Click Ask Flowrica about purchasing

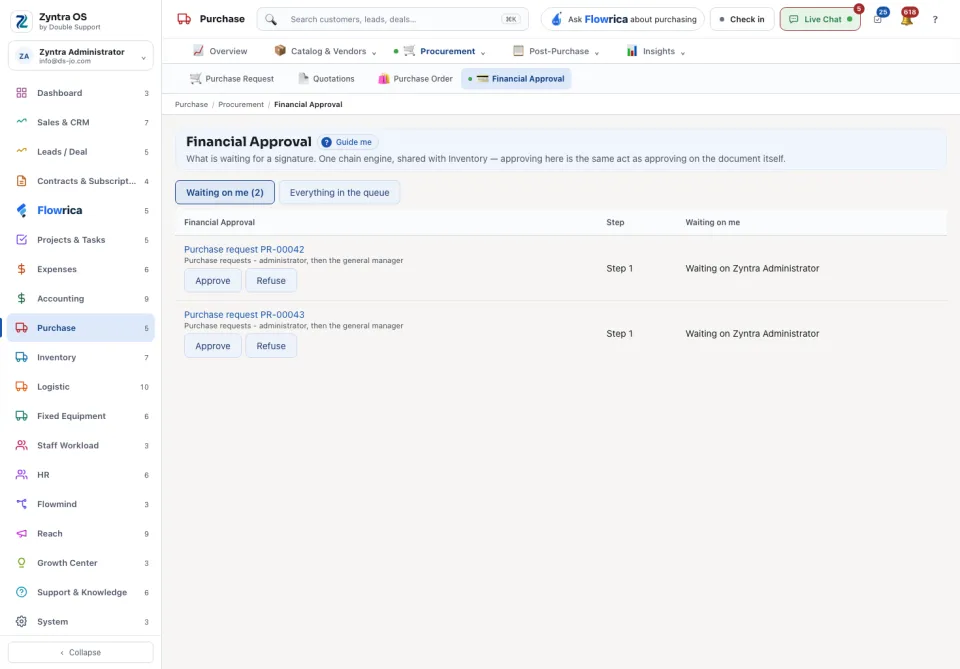tap(623, 20)
